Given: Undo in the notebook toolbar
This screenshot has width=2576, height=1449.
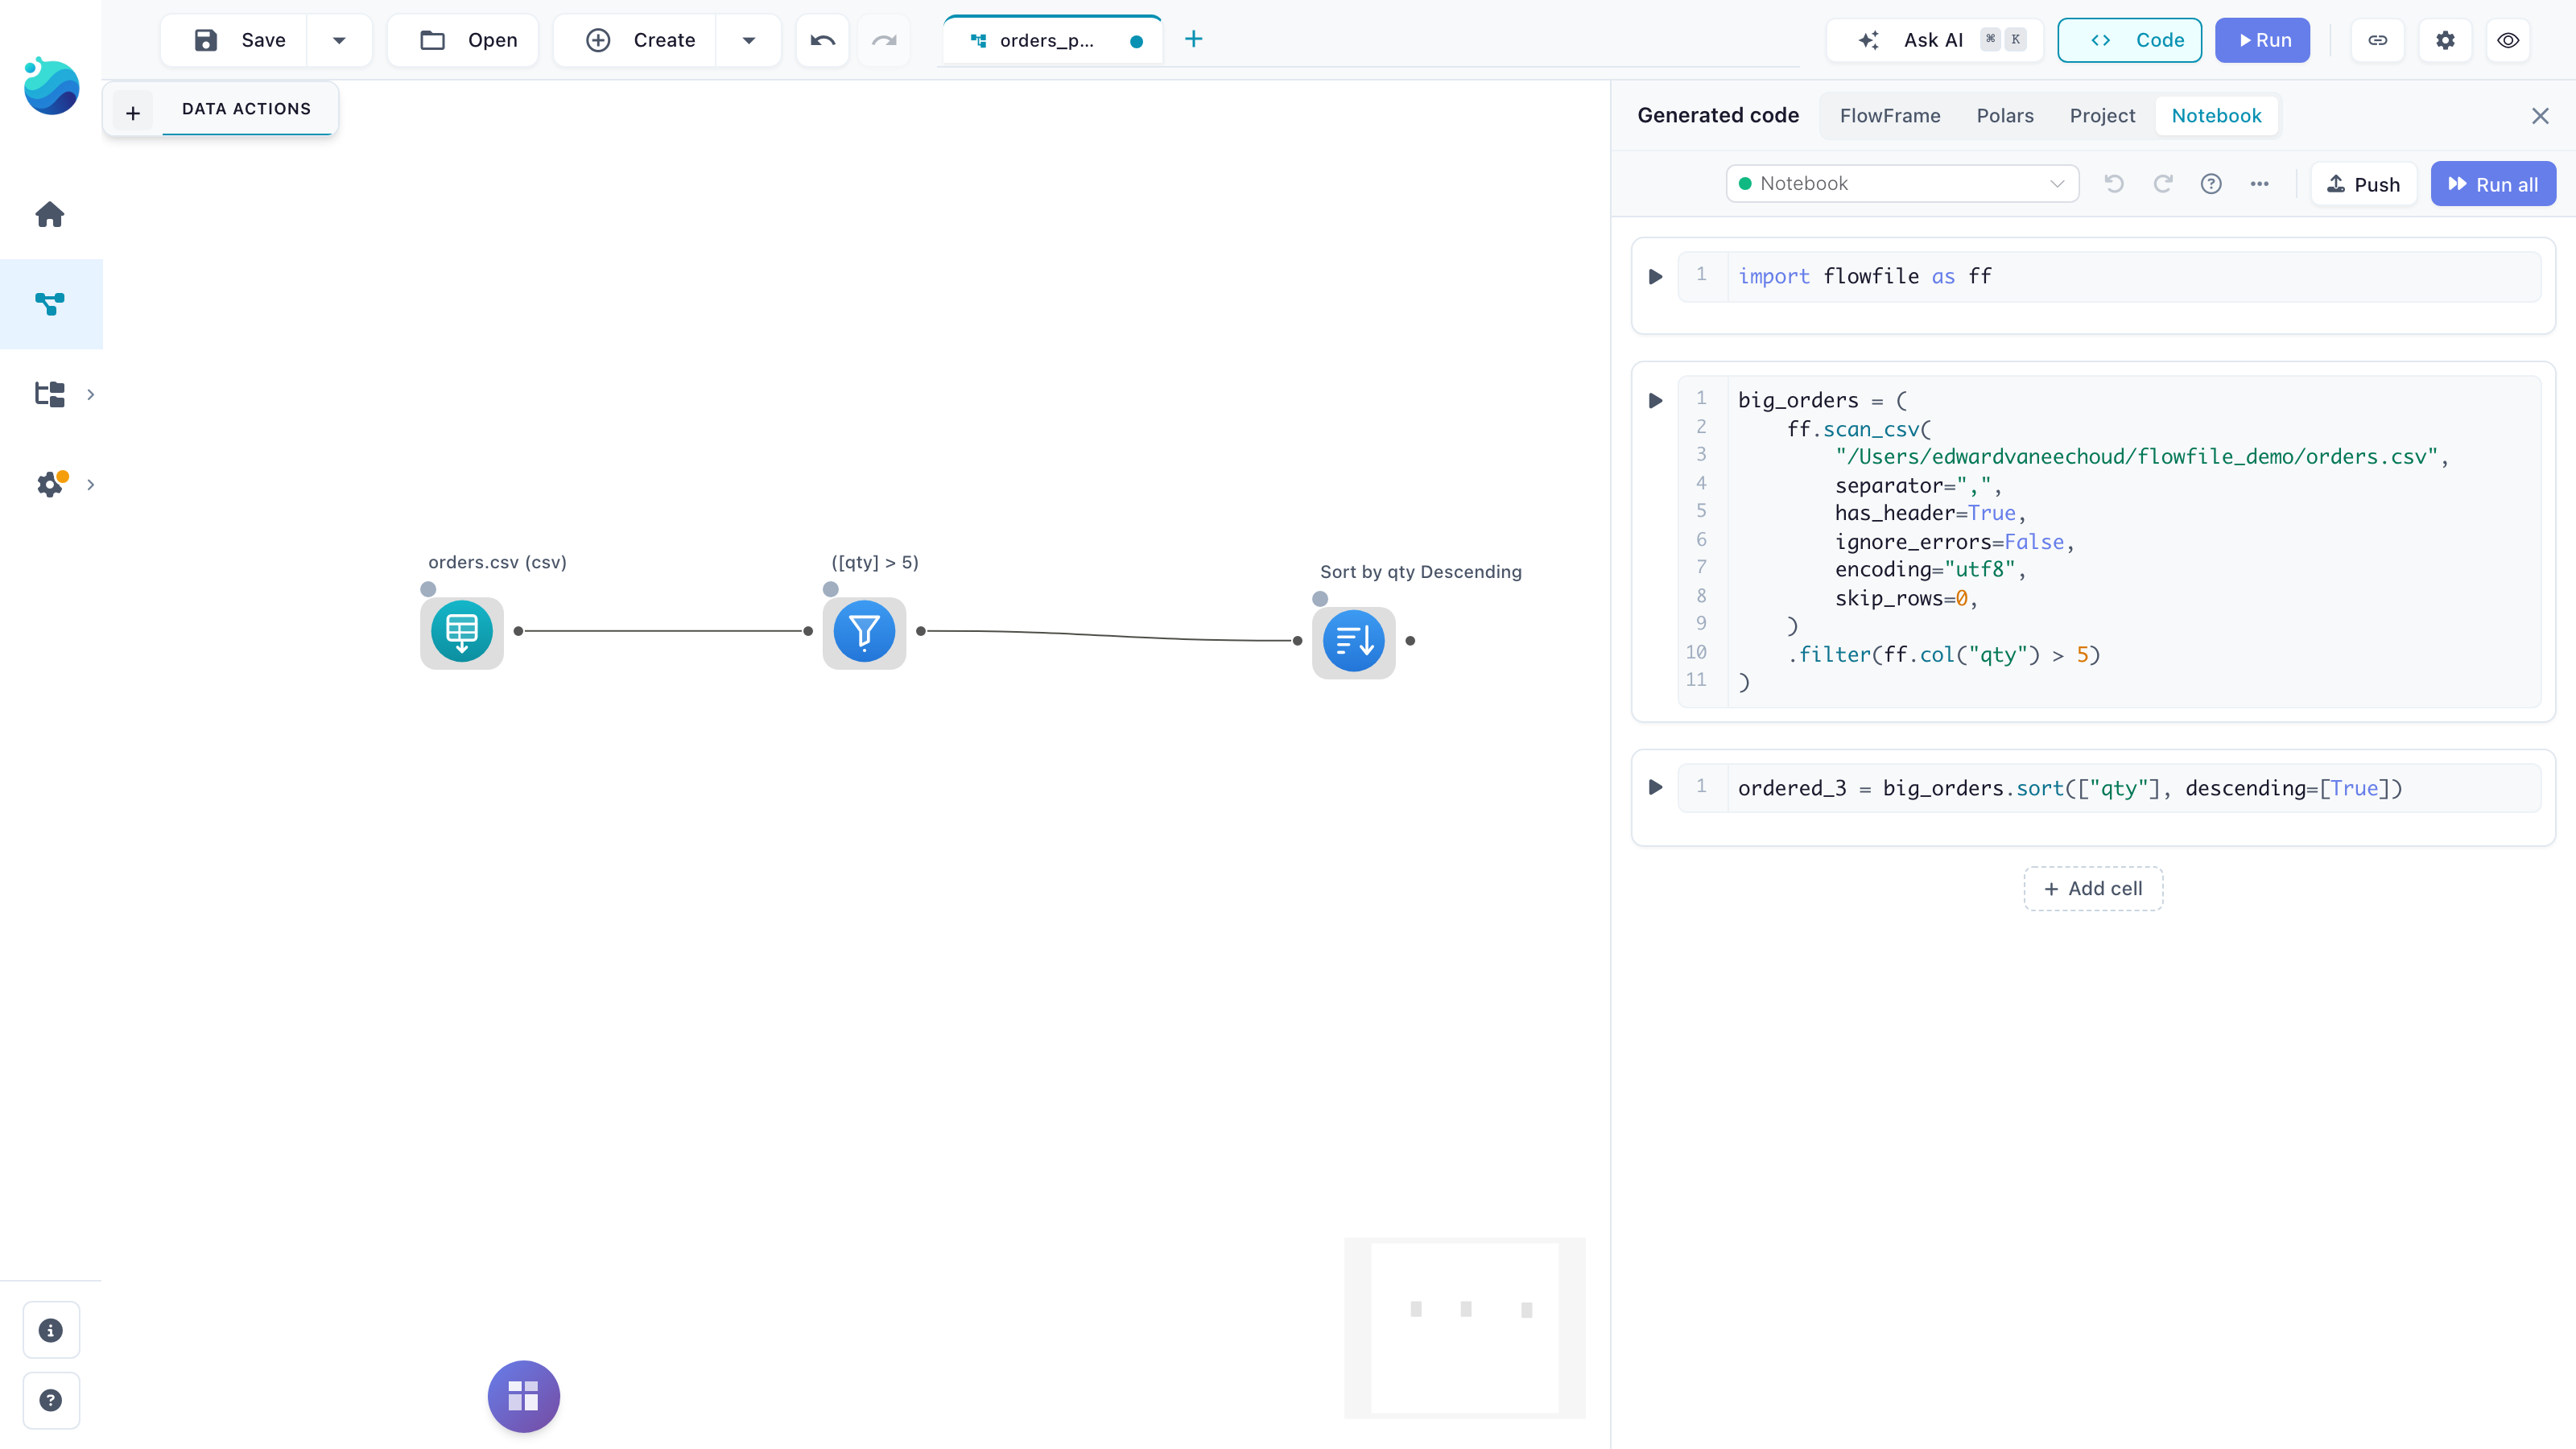Looking at the screenshot, I should tap(2114, 184).
